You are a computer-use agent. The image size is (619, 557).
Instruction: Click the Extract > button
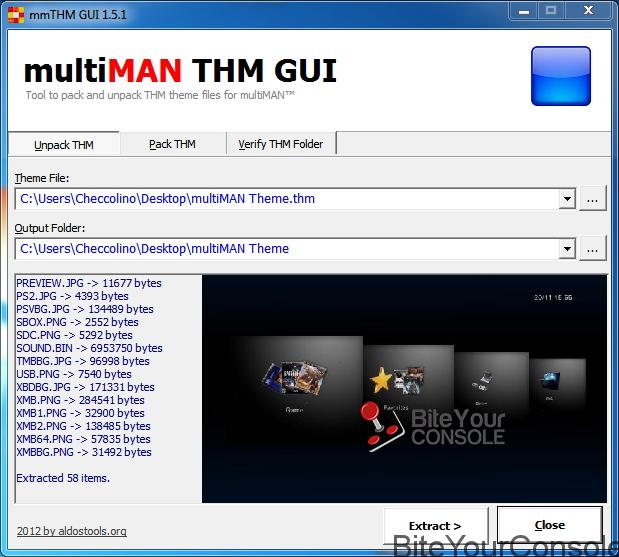tap(435, 526)
